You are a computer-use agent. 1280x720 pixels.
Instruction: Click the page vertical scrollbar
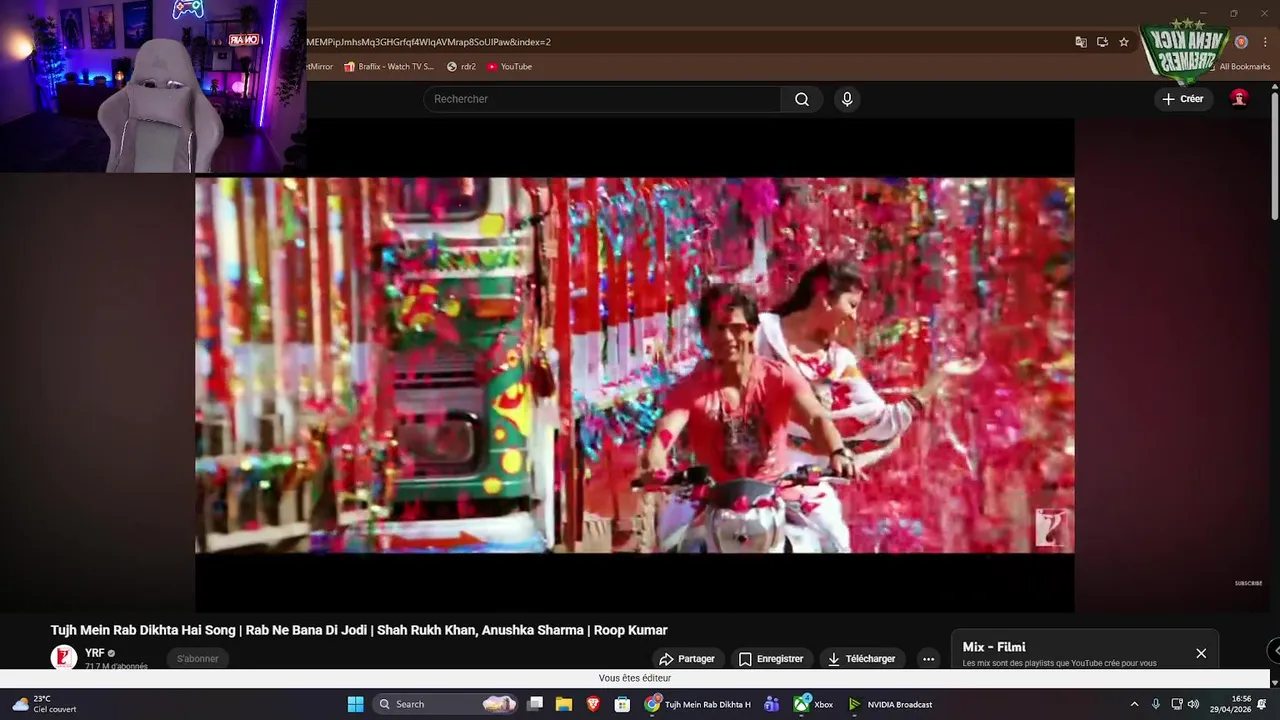coord(1275,155)
